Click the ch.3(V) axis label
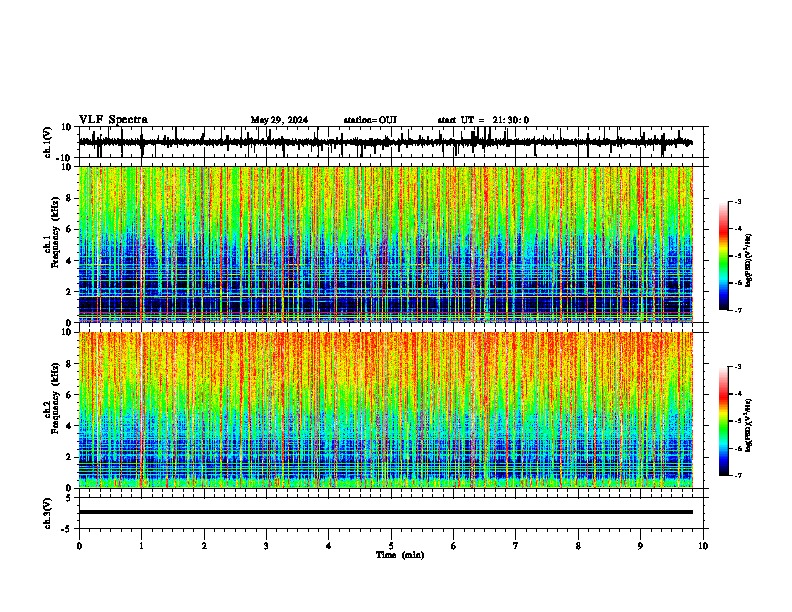This screenshot has width=792, height=612. (x=48, y=513)
